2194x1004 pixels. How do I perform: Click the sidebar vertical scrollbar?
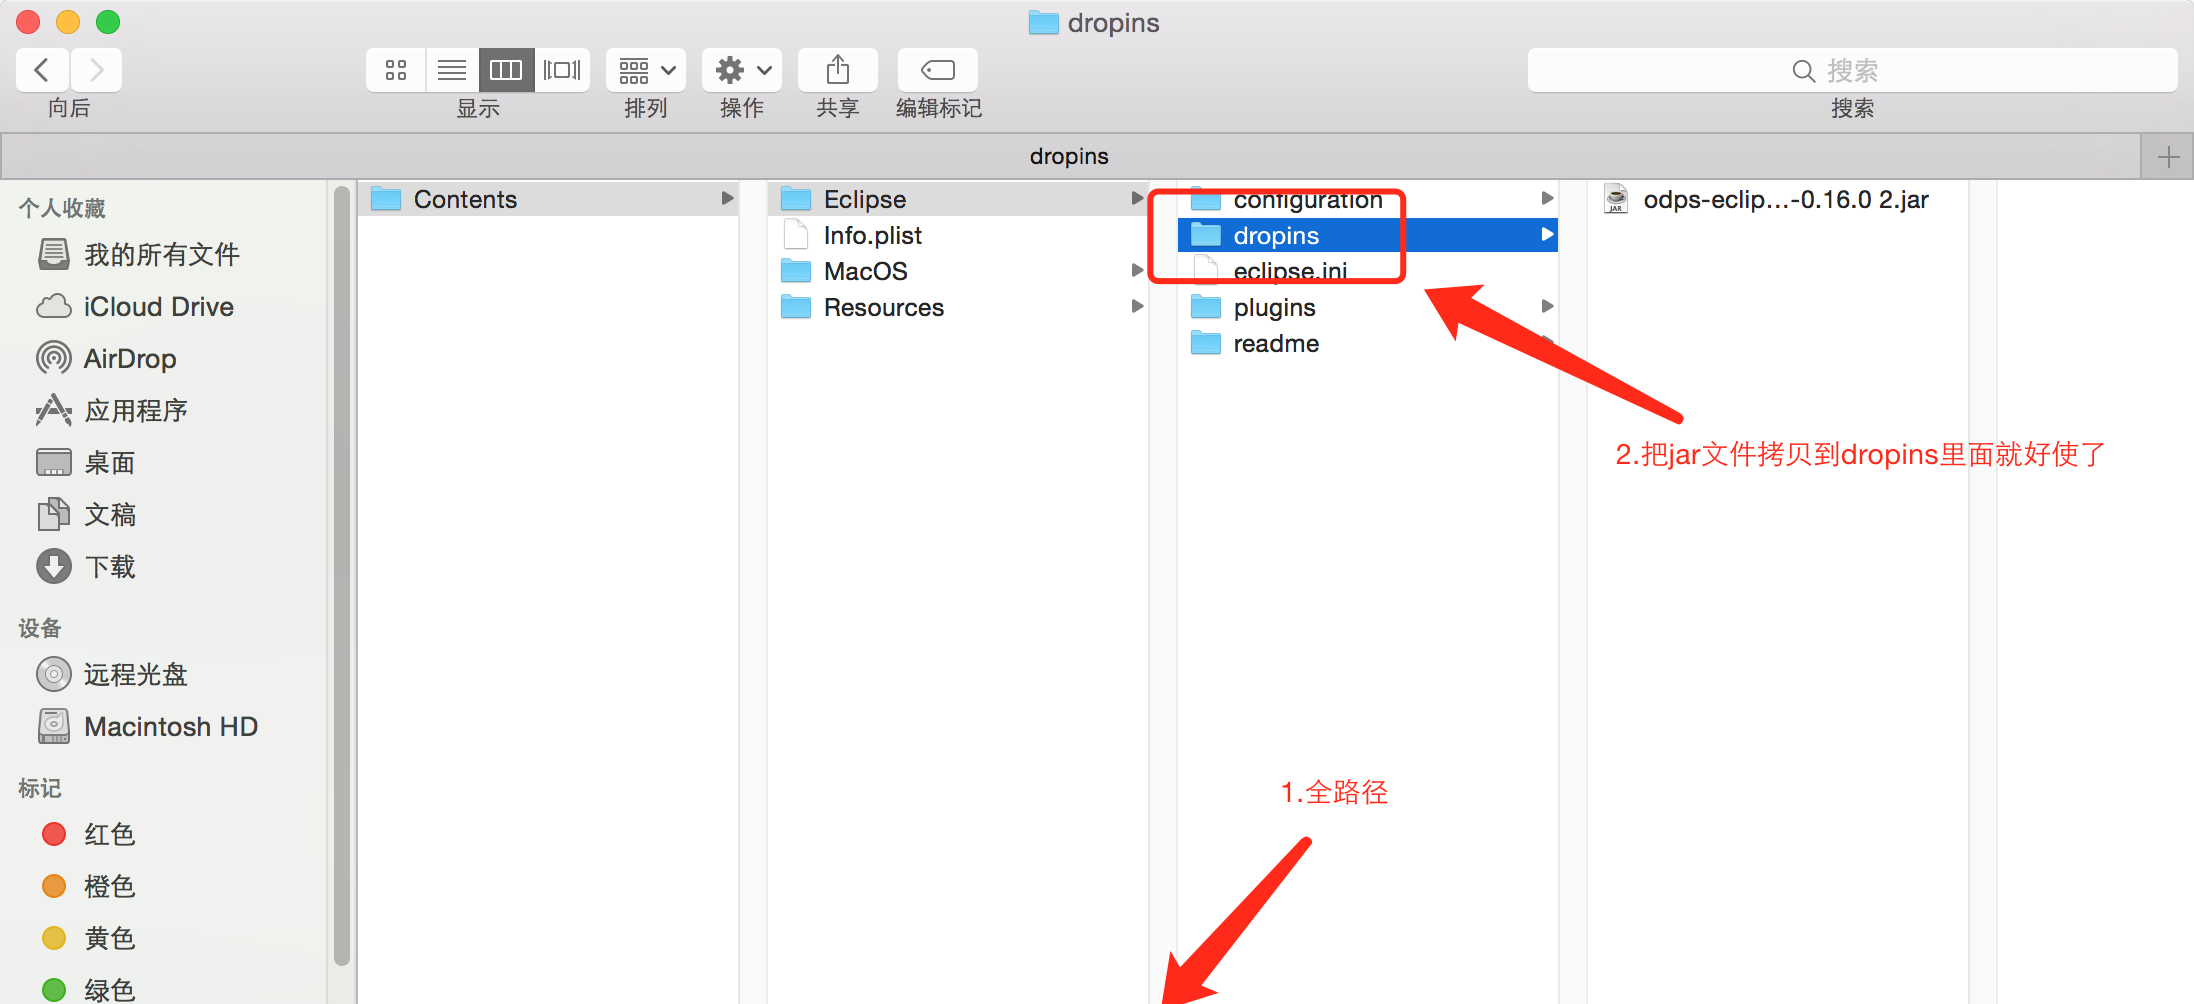(342, 575)
